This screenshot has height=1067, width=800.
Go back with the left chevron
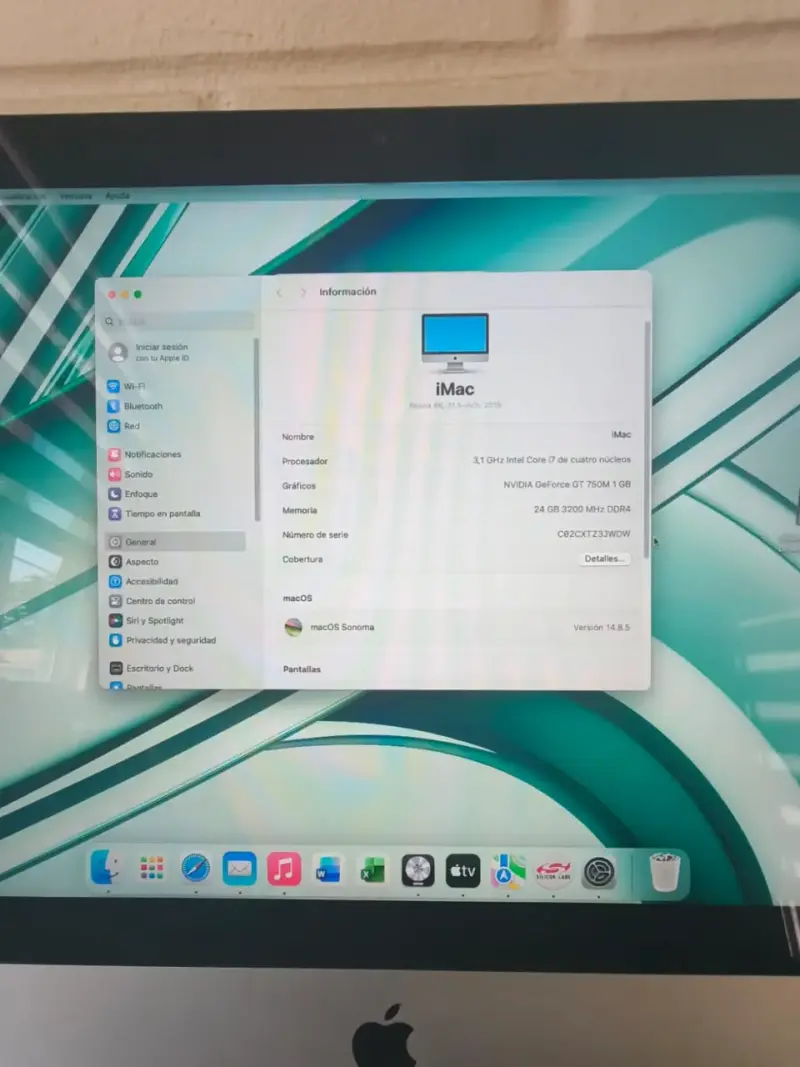[279, 293]
